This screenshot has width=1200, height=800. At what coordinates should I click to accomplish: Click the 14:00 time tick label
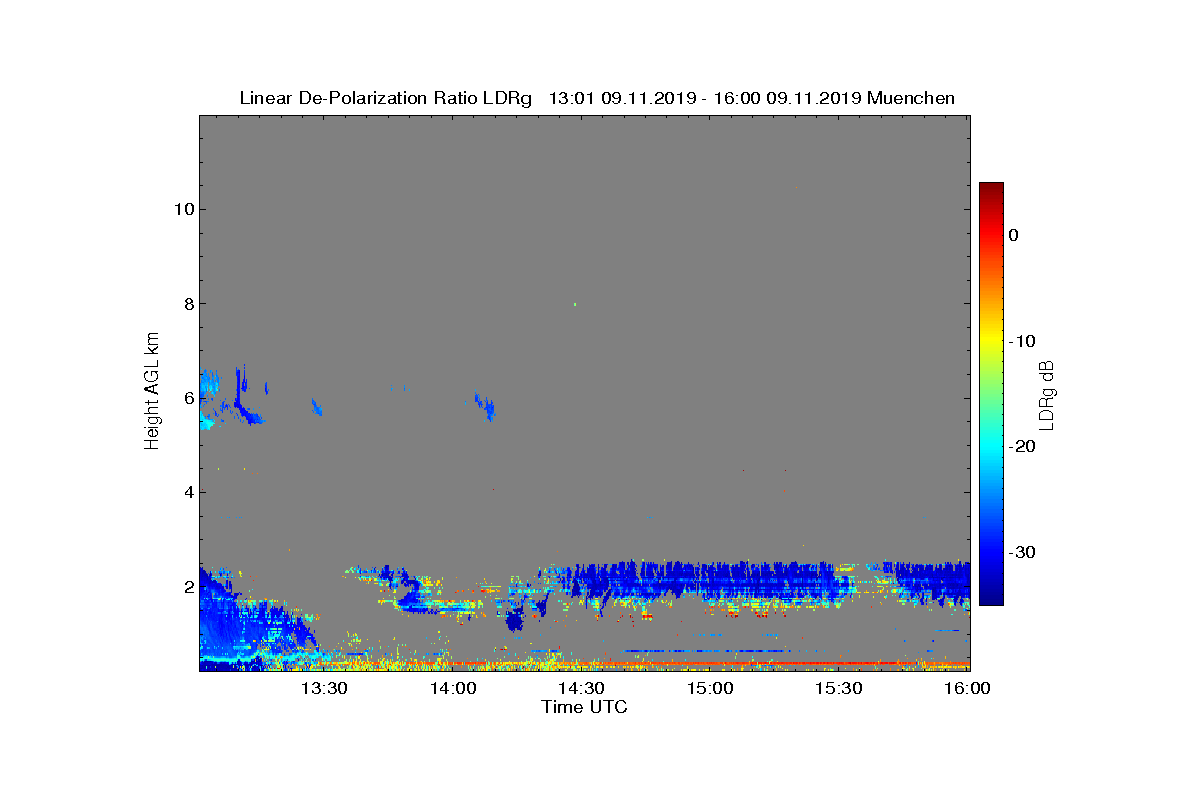click(452, 689)
